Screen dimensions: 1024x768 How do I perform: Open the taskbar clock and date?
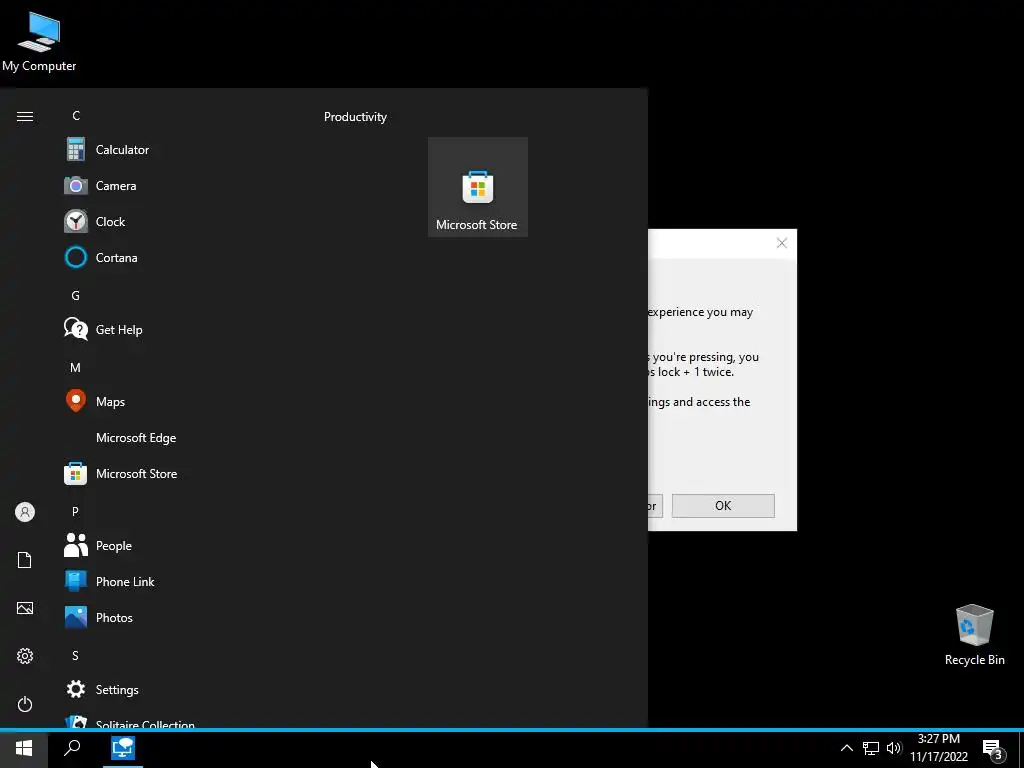click(938, 748)
